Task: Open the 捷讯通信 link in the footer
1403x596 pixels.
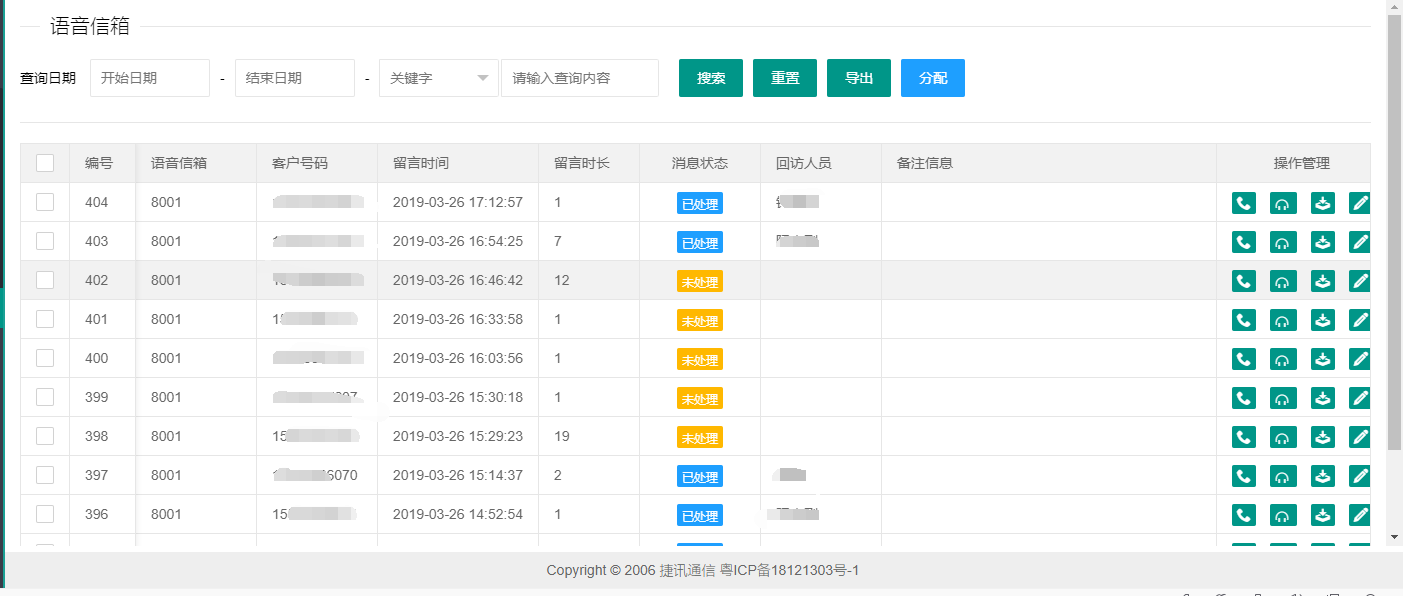Action: (x=686, y=570)
